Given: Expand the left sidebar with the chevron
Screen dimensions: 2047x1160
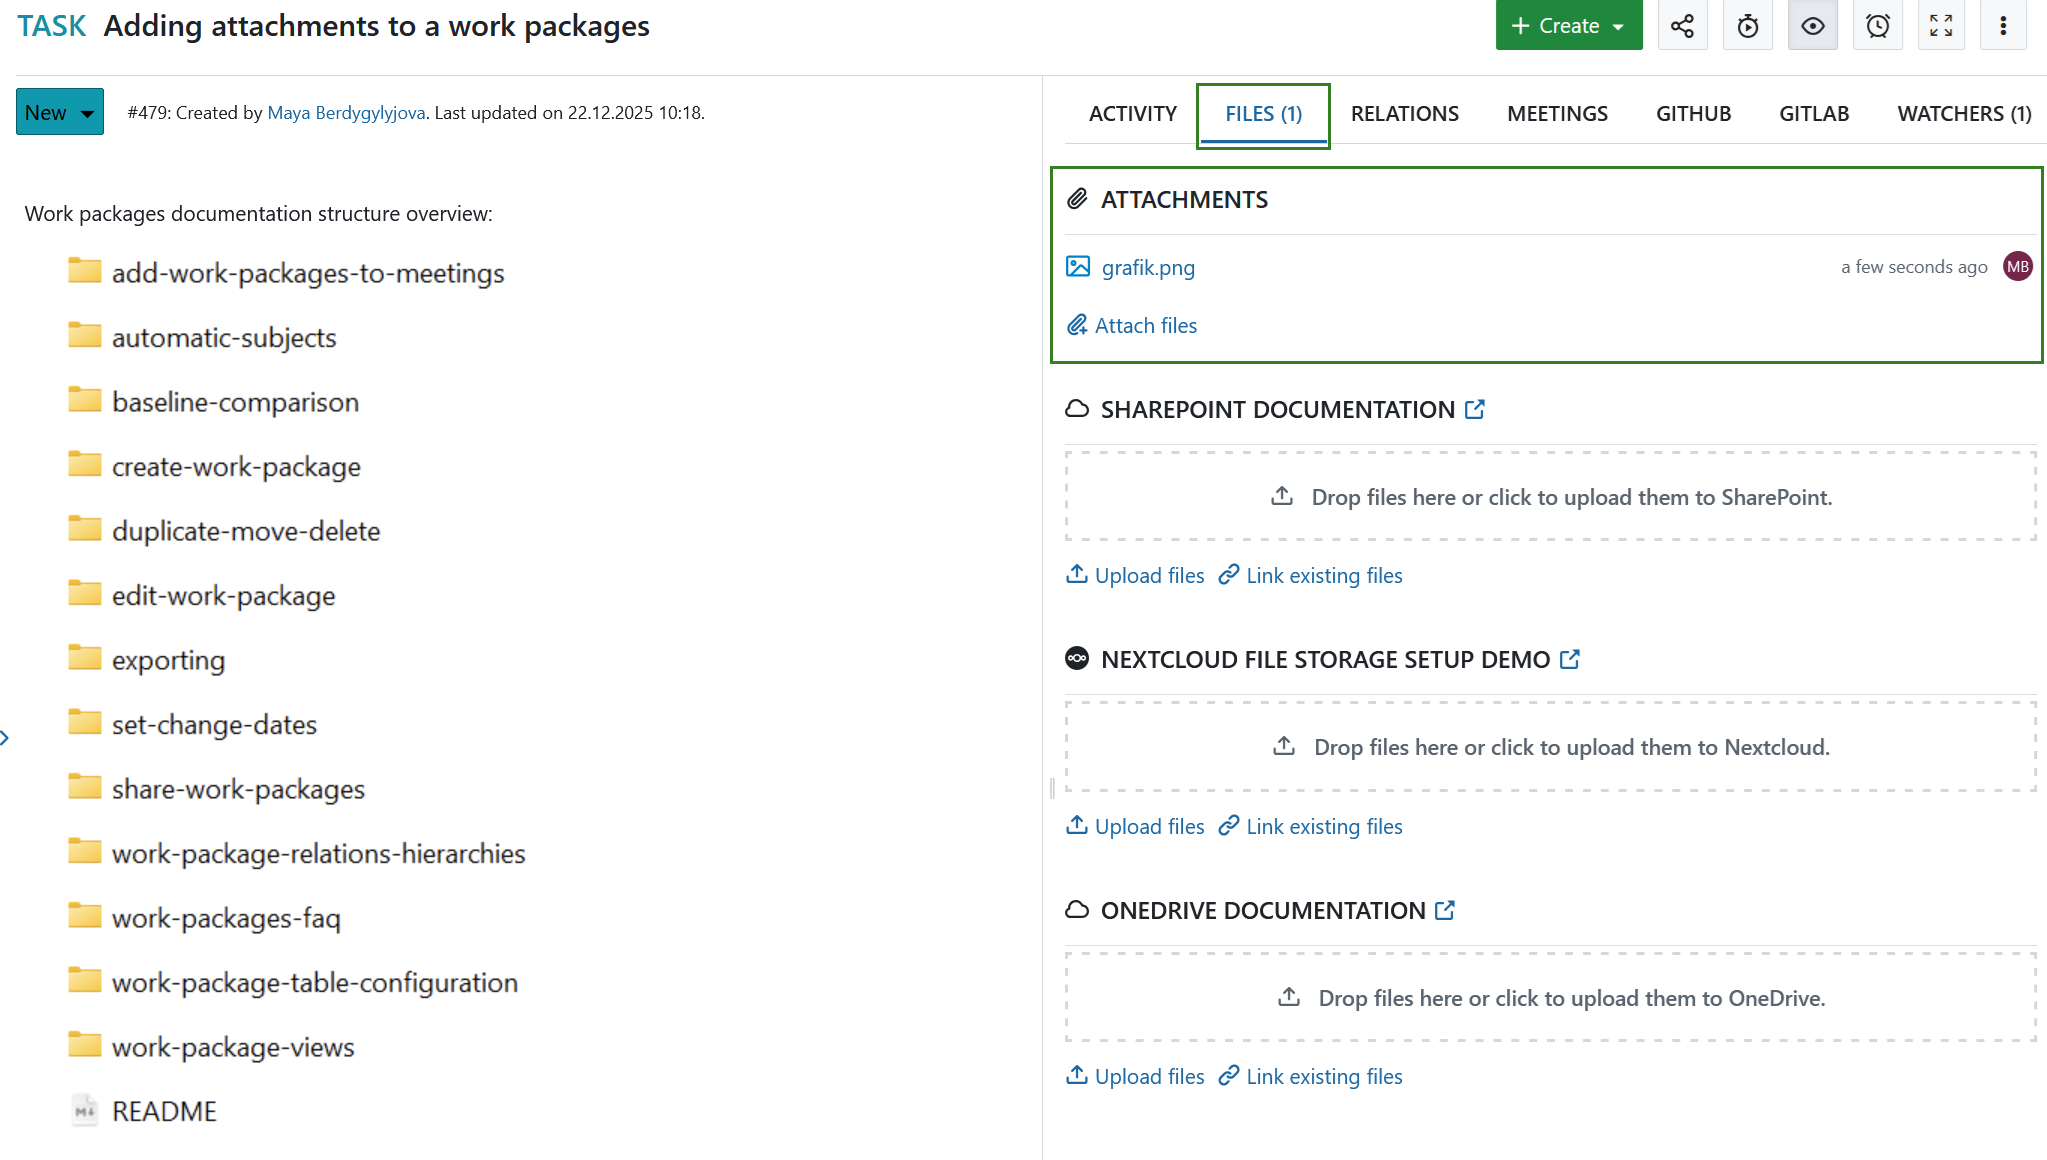Looking at the screenshot, I should coord(7,737).
